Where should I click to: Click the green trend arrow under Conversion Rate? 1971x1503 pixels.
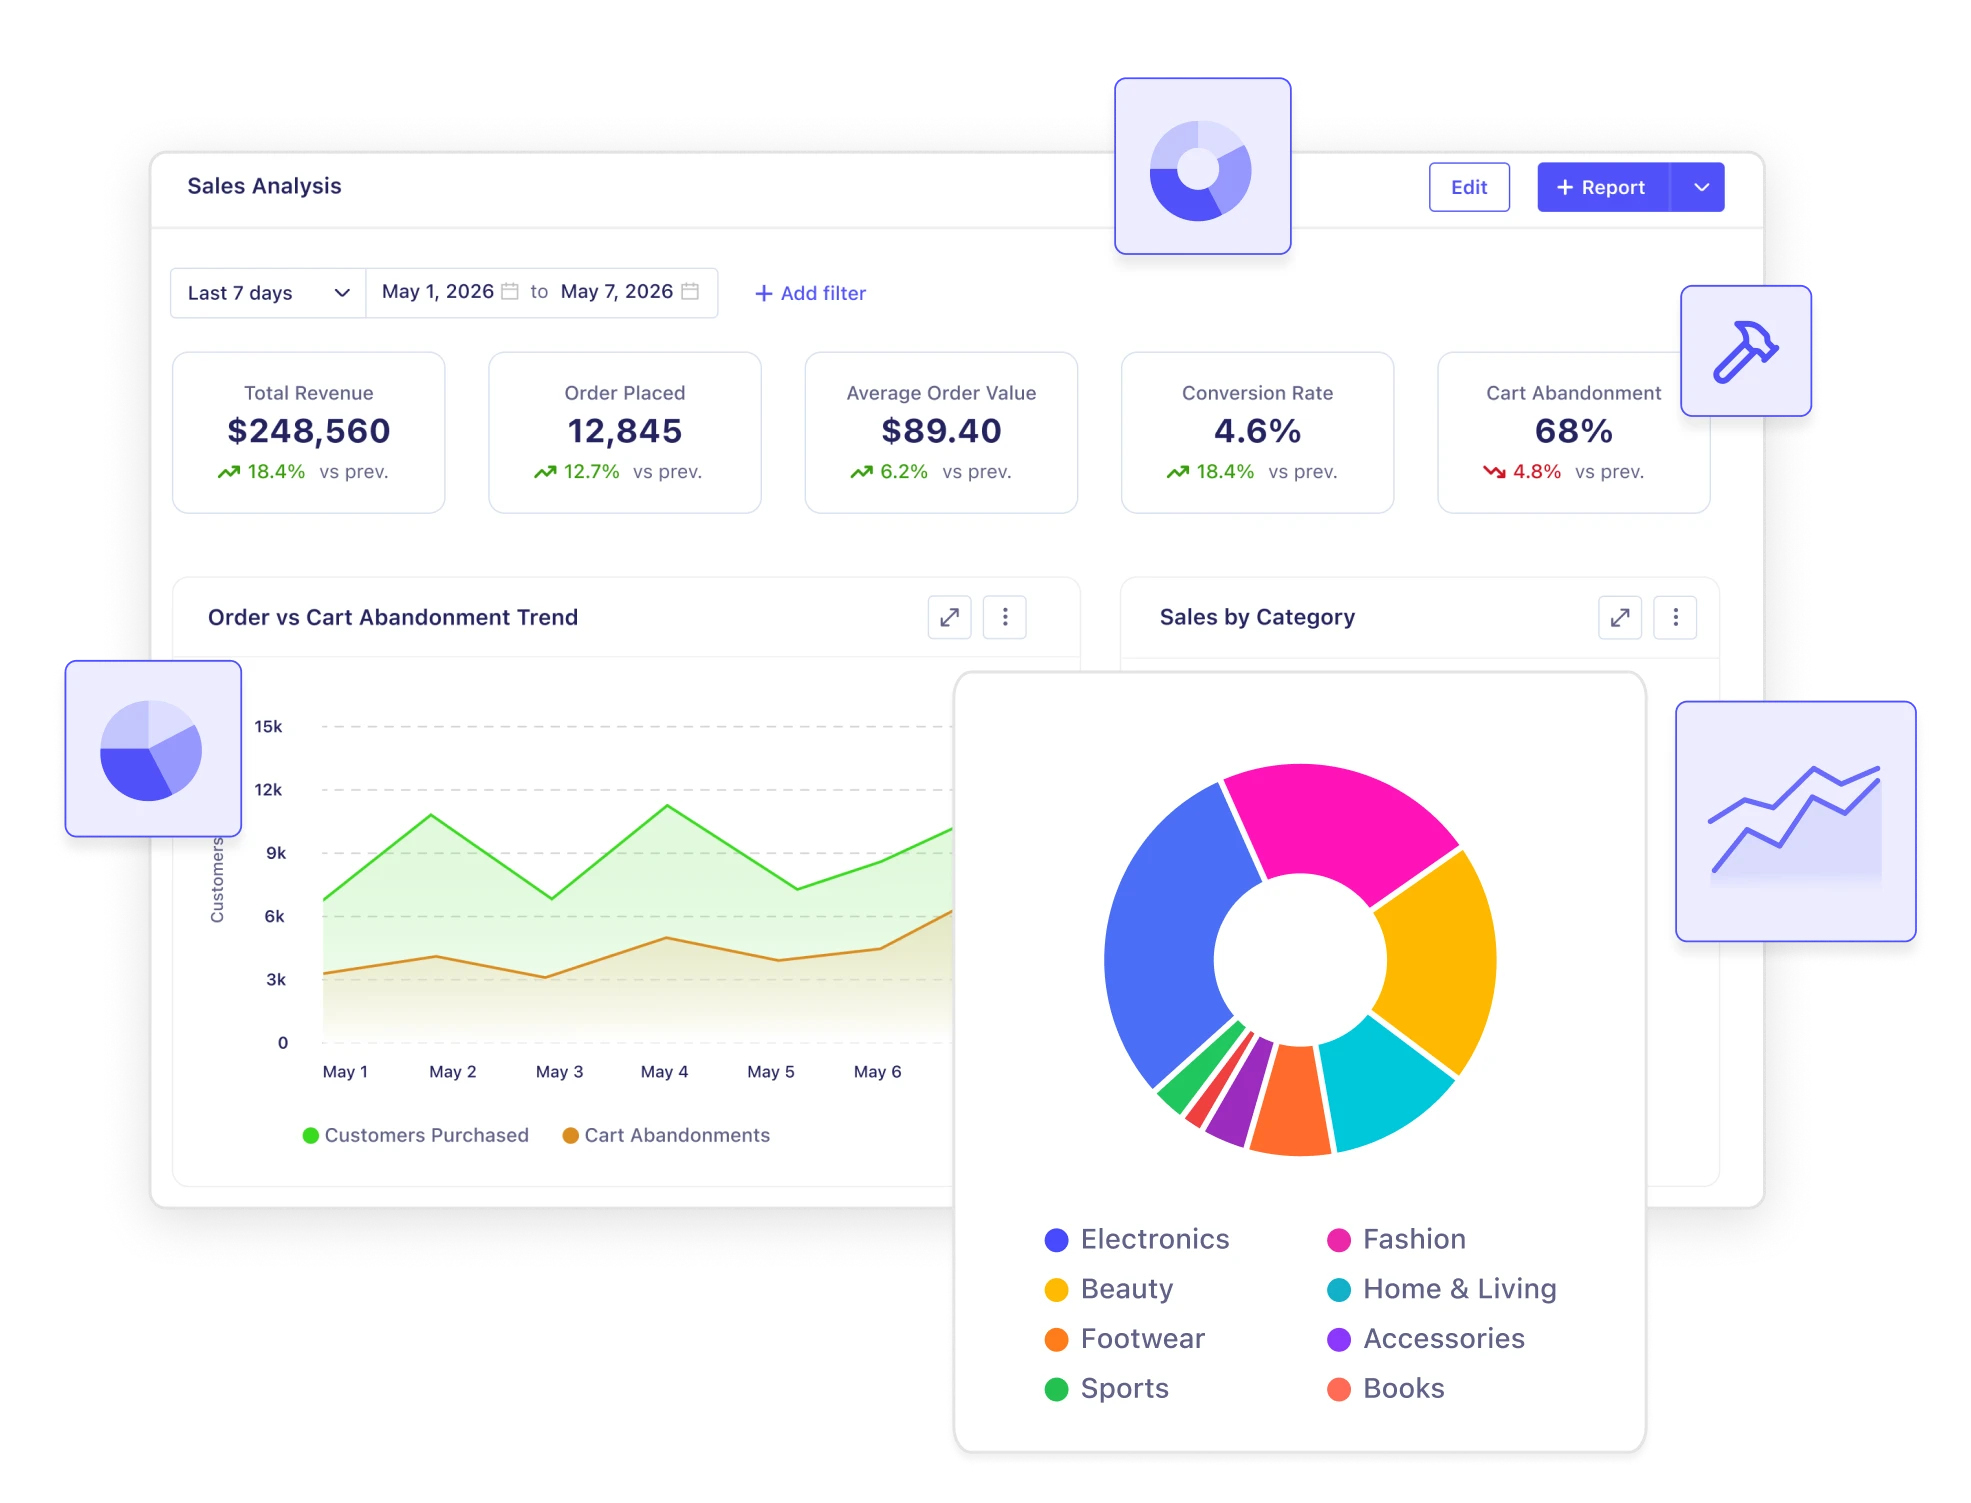point(1178,472)
